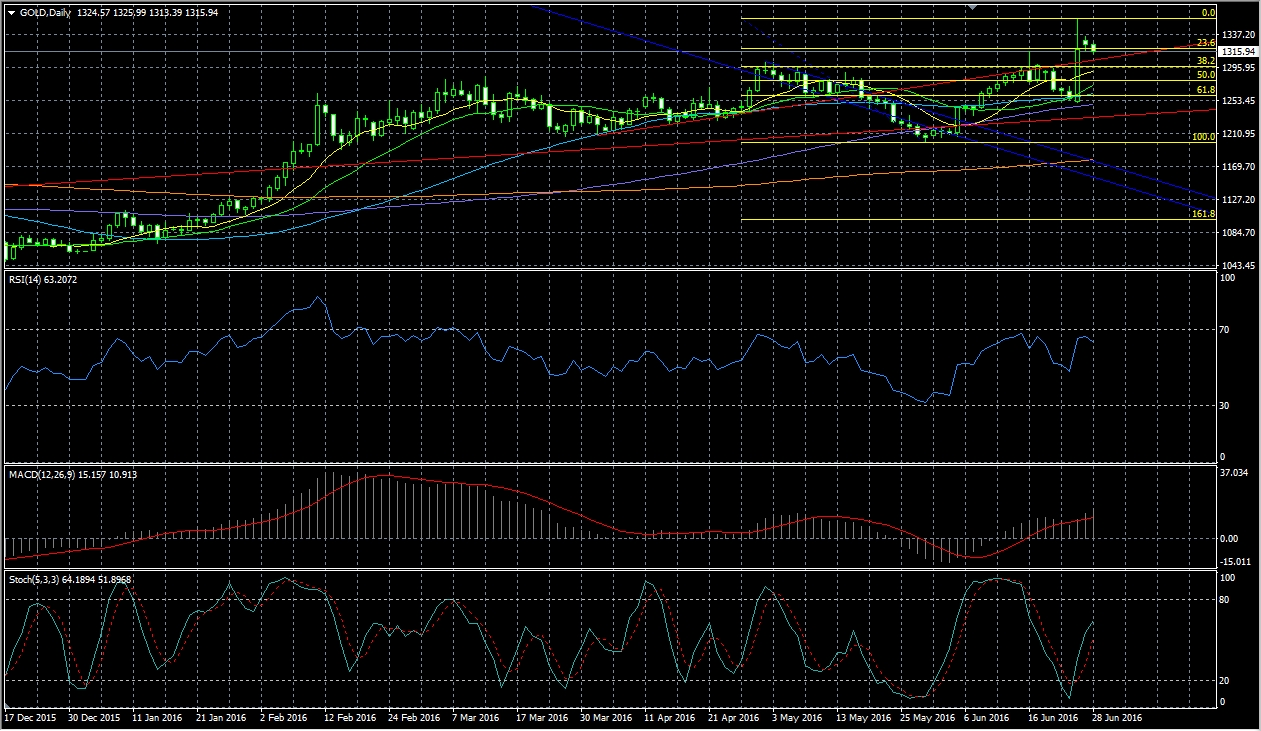Select the Fibonacci 23.6 level label

[1205, 43]
